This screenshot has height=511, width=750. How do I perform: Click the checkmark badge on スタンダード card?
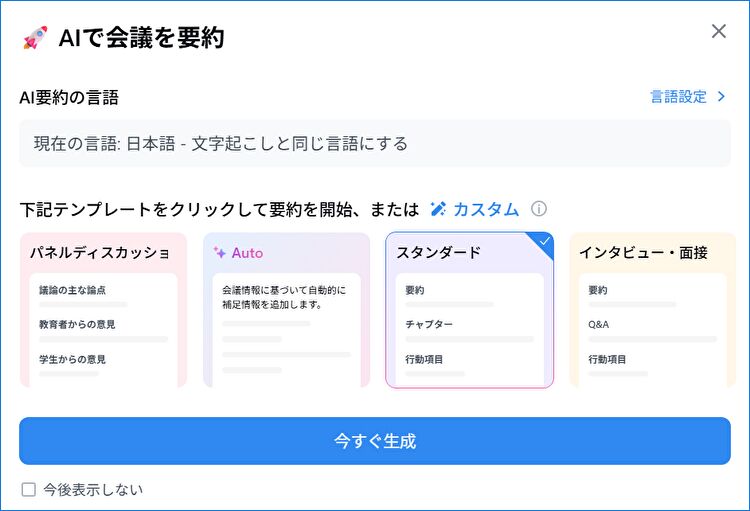544,242
